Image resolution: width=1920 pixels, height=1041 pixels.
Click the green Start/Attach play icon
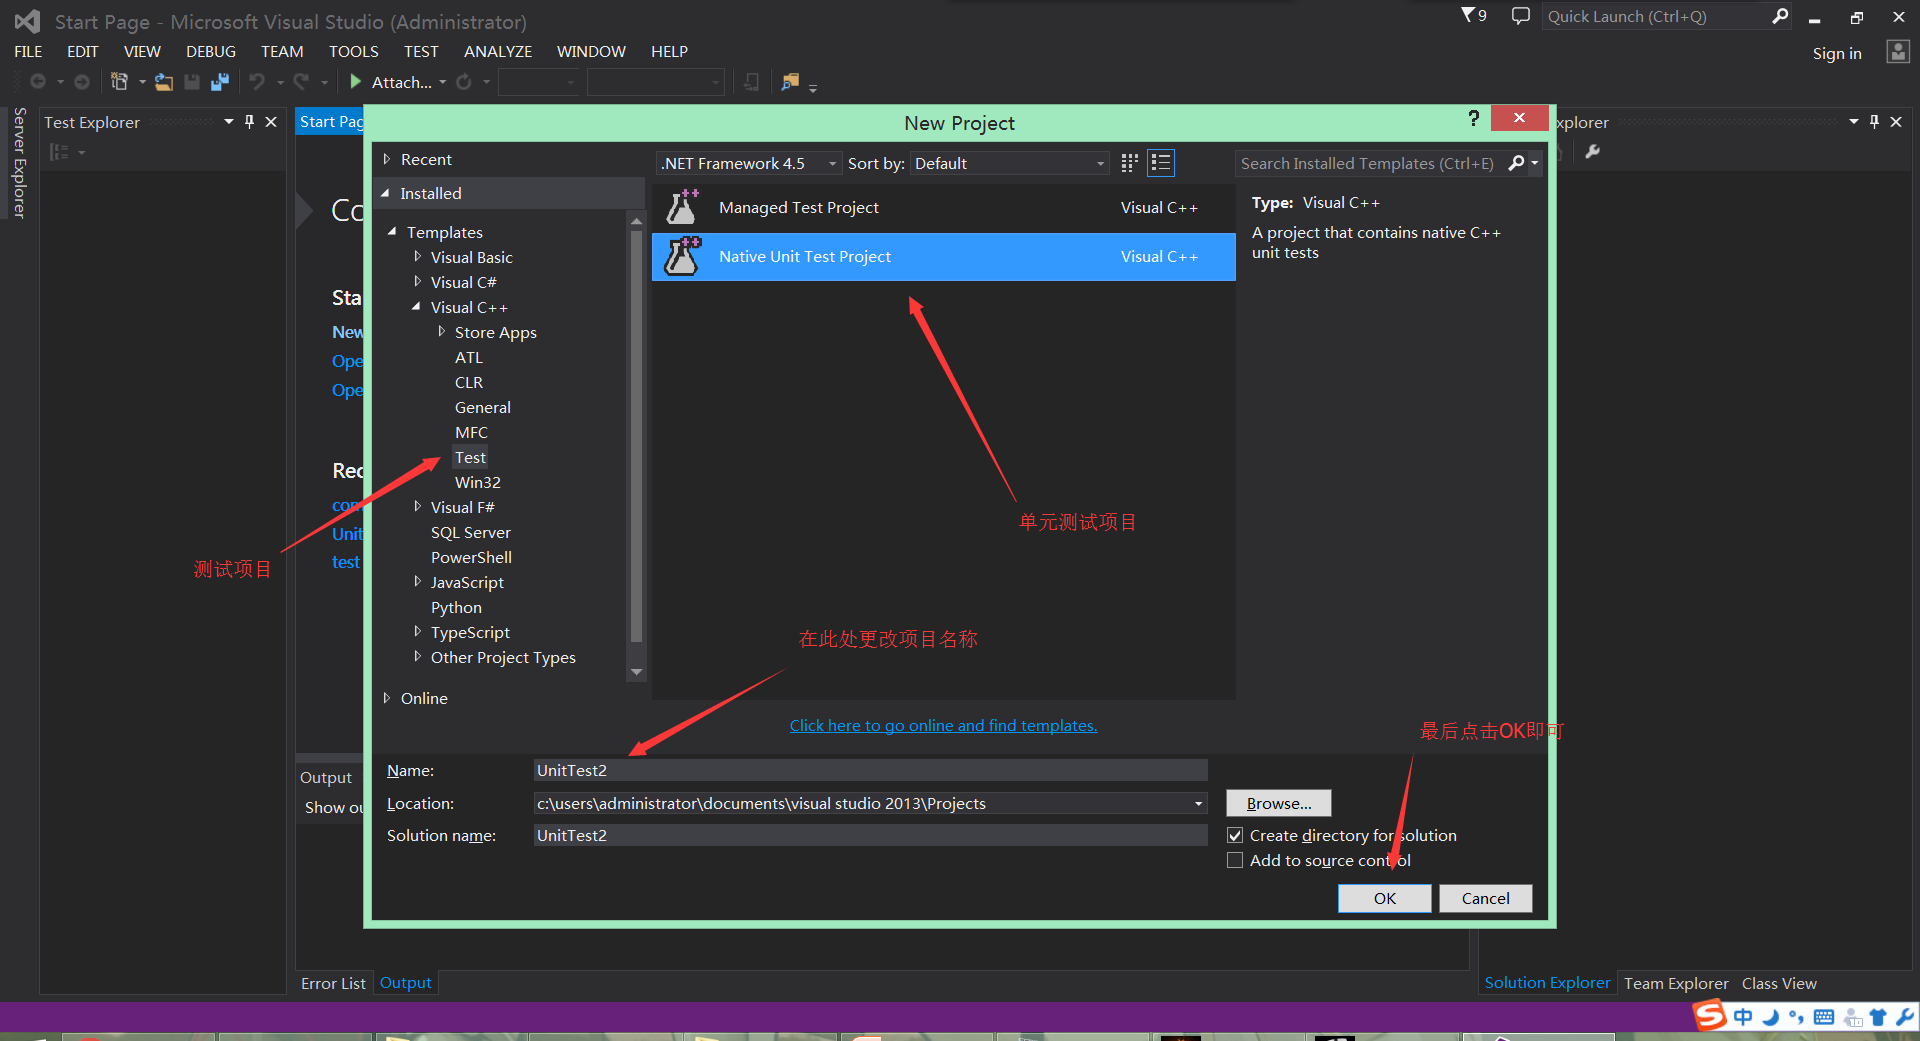pyautogui.click(x=355, y=82)
